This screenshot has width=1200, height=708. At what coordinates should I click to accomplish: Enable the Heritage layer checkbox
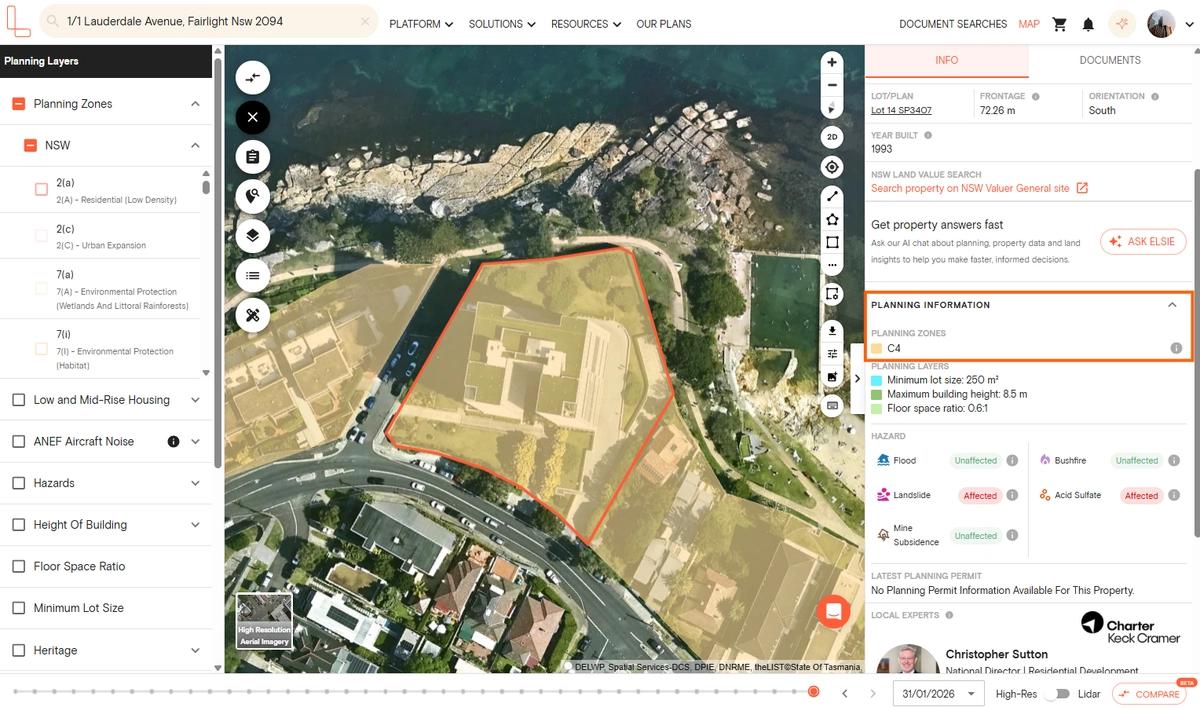pyautogui.click(x=18, y=650)
